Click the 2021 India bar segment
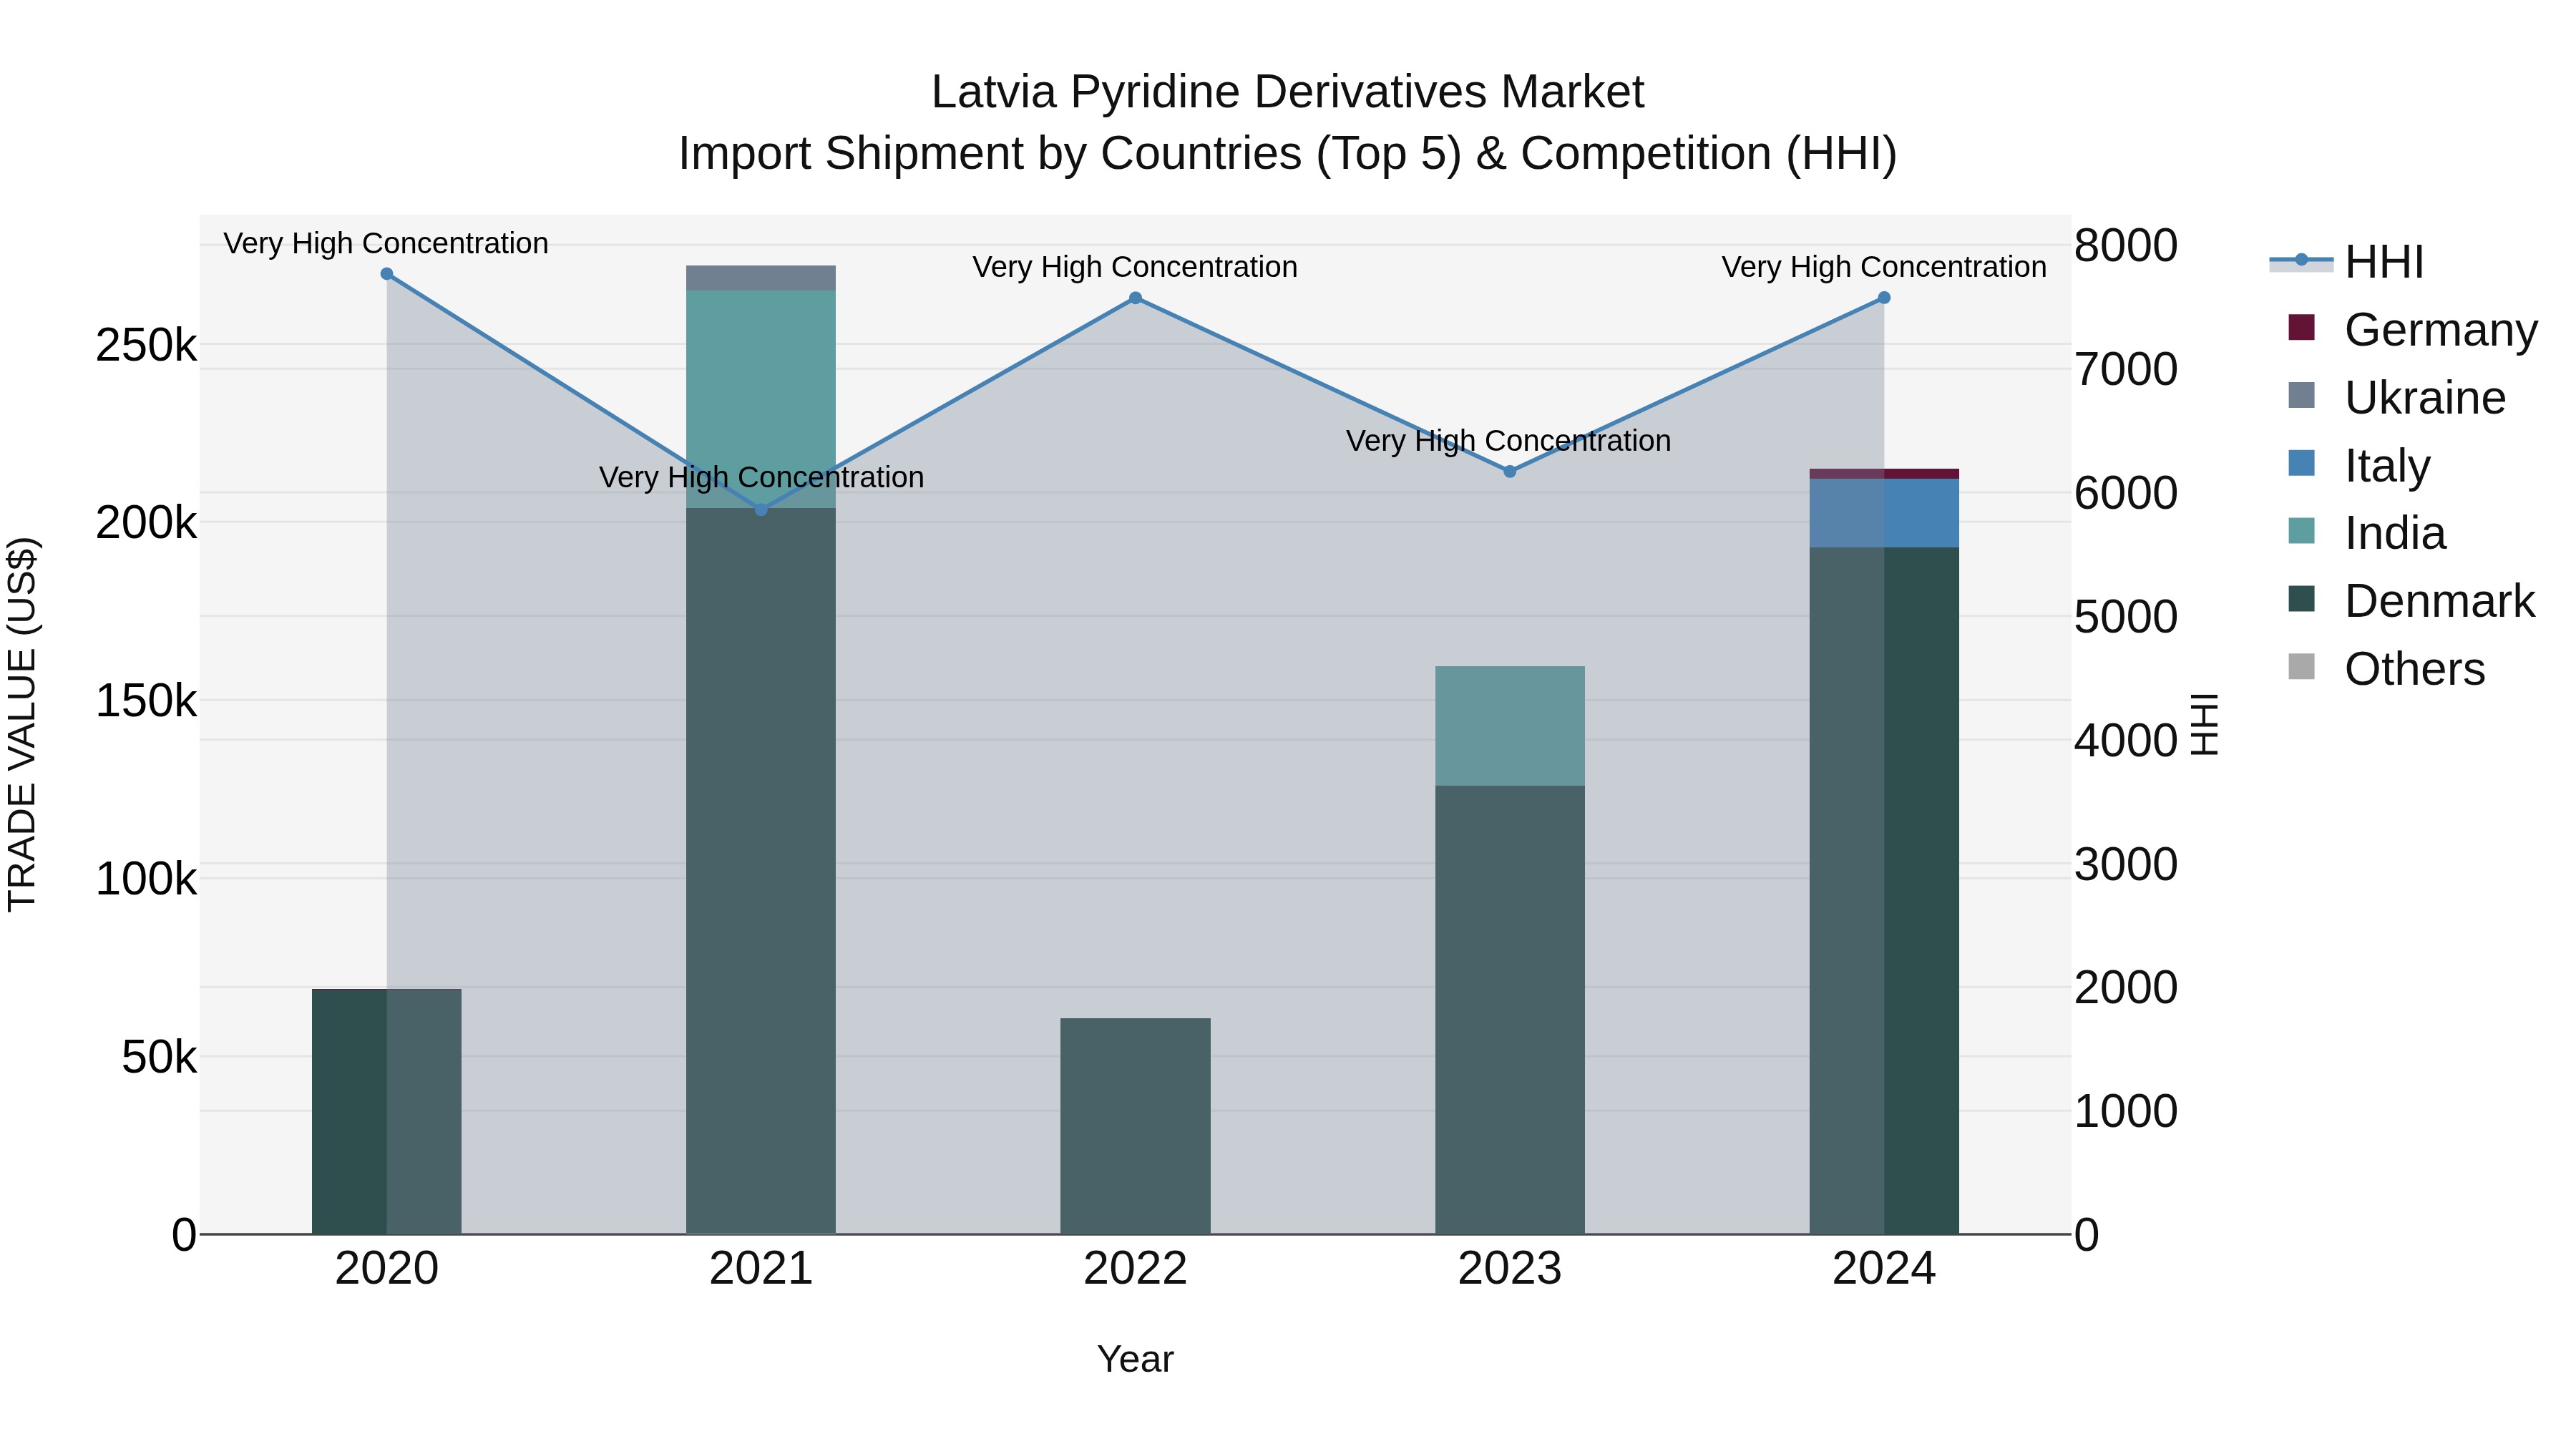Screen dimensions: 2576x1449 click(761, 400)
